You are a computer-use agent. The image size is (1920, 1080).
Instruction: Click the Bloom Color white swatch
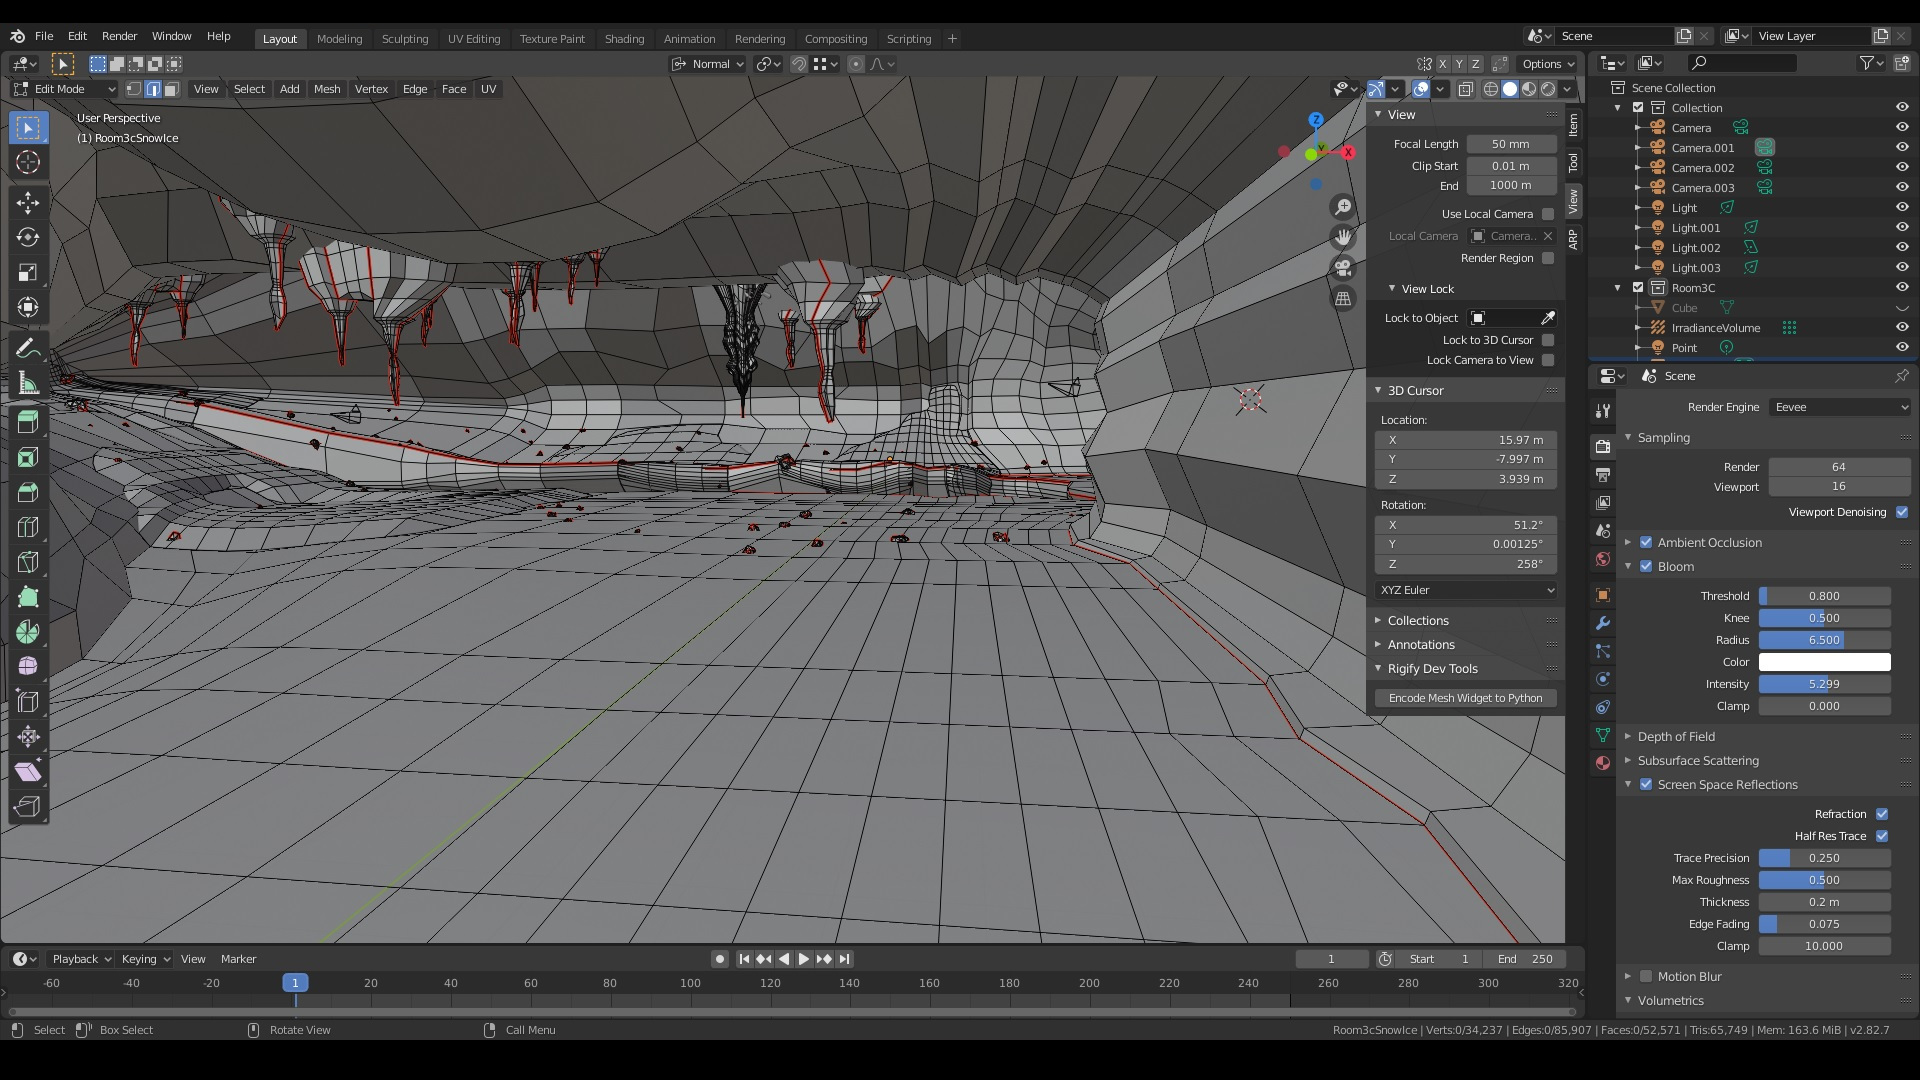pyautogui.click(x=1825, y=662)
